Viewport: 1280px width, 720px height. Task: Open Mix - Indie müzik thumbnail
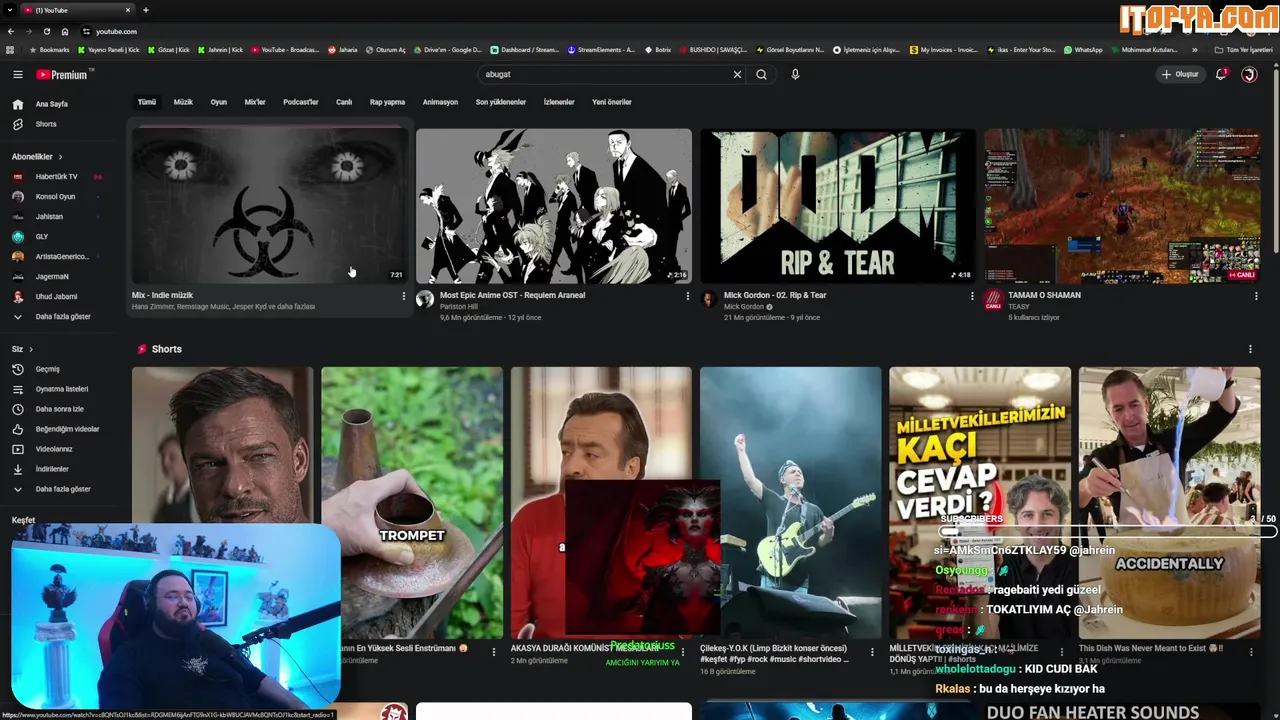pos(270,206)
